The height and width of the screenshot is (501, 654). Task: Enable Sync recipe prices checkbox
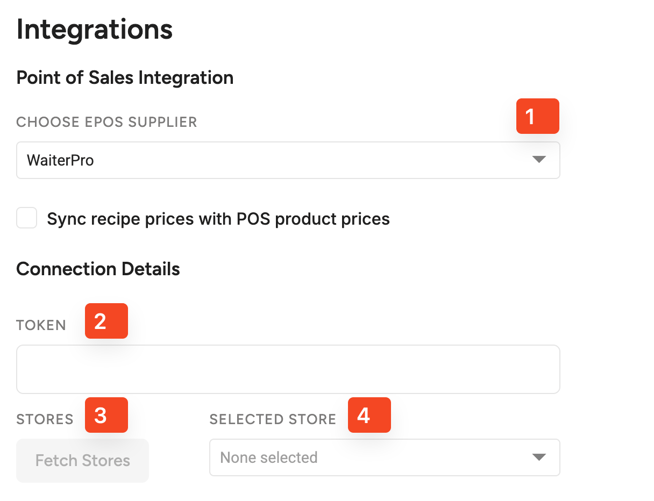tap(27, 218)
